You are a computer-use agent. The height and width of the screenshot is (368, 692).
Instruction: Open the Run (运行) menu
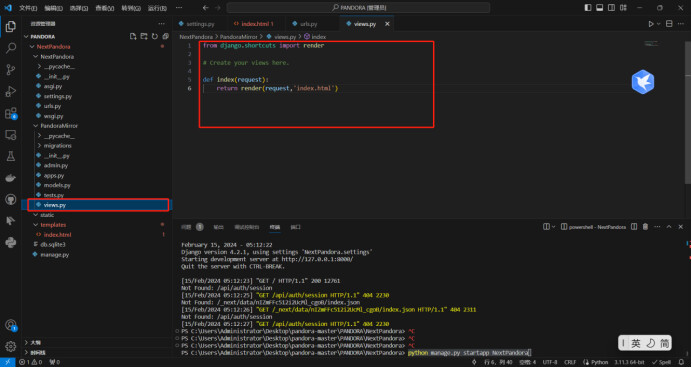157,8
